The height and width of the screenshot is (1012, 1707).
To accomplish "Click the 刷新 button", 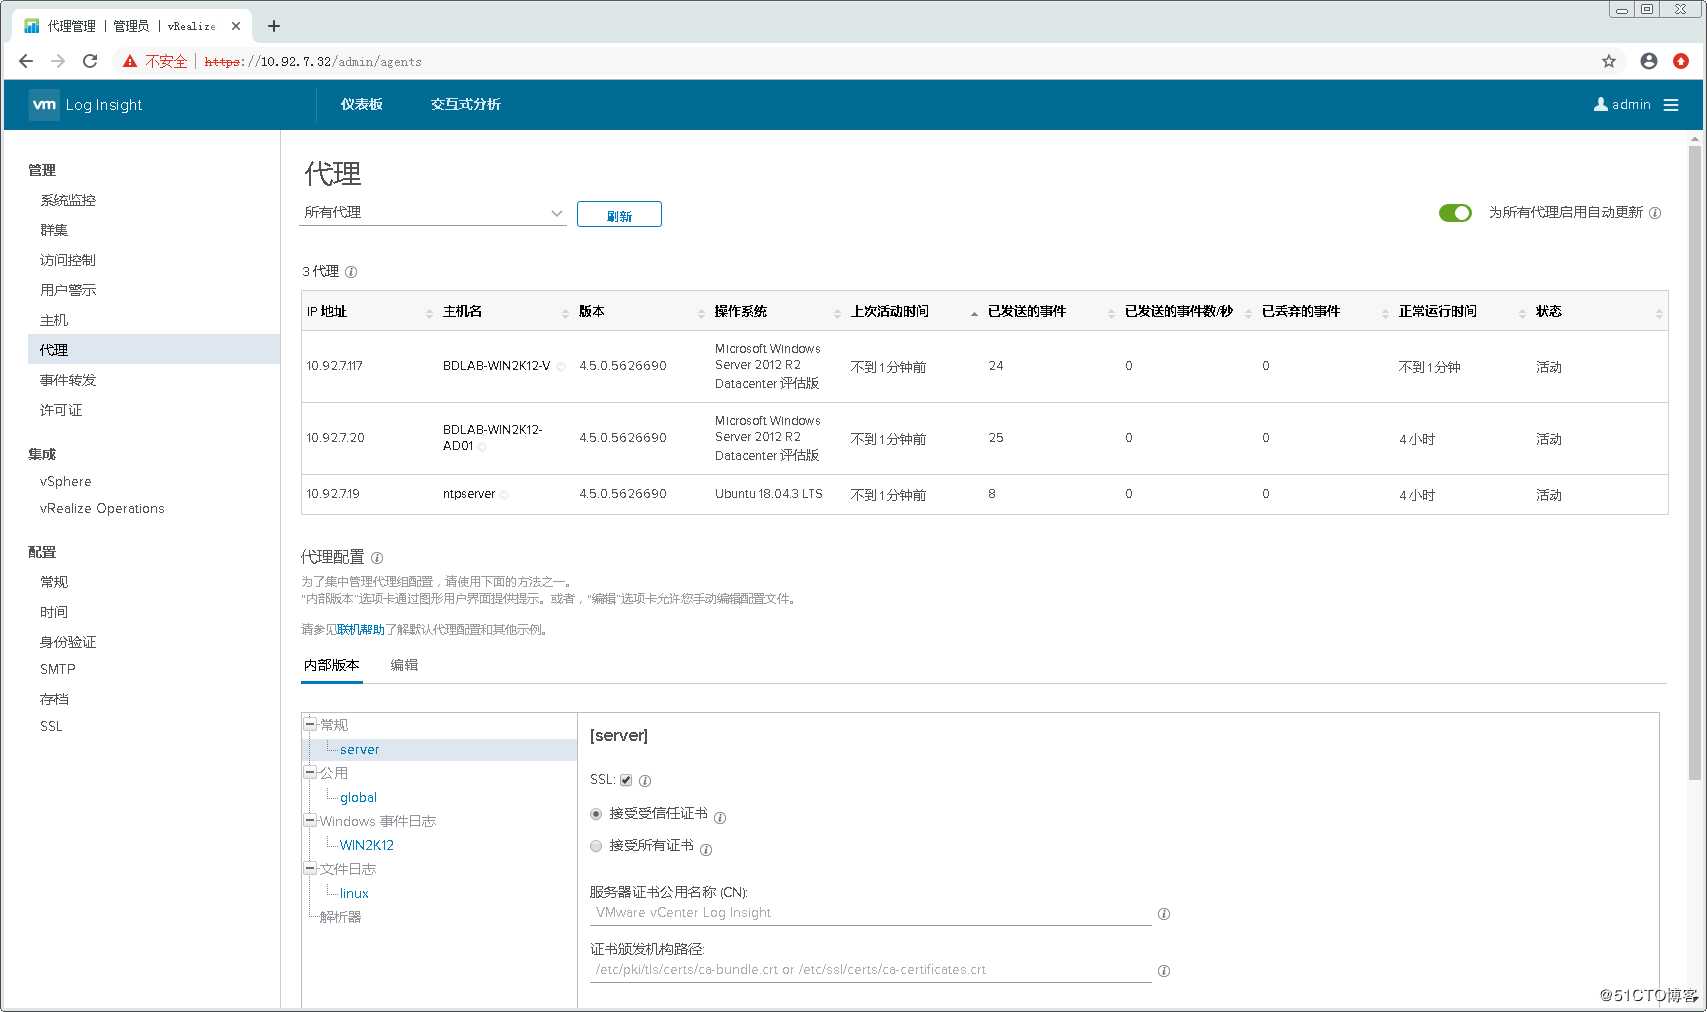I will point(619,215).
